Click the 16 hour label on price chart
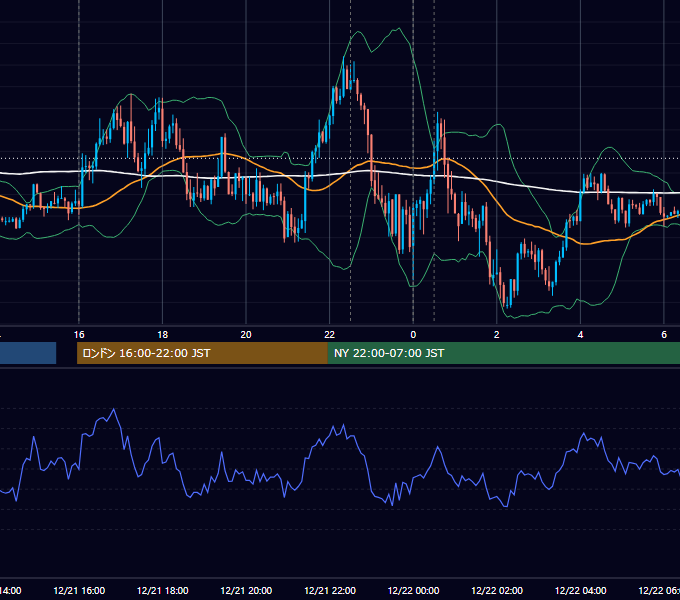Viewport: 680px width, 600px height. click(x=79, y=335)
